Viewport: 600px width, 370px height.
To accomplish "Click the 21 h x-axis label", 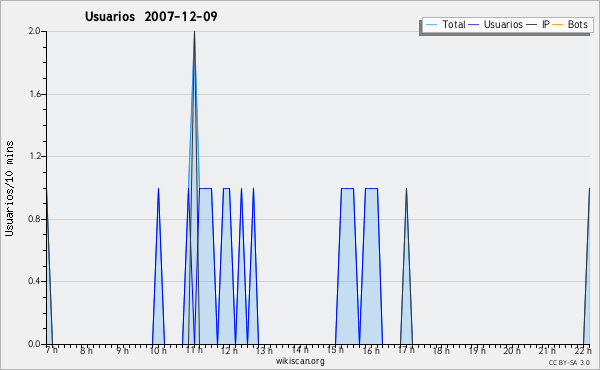I will point(547,350).
